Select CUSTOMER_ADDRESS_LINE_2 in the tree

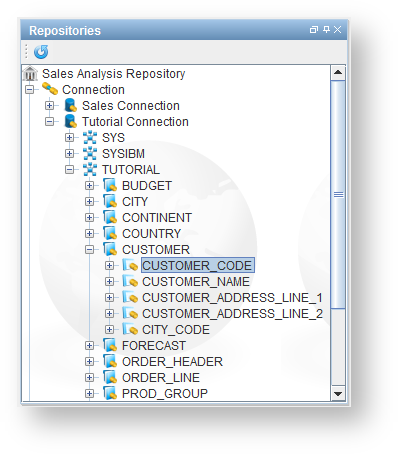tap(232, 314)
